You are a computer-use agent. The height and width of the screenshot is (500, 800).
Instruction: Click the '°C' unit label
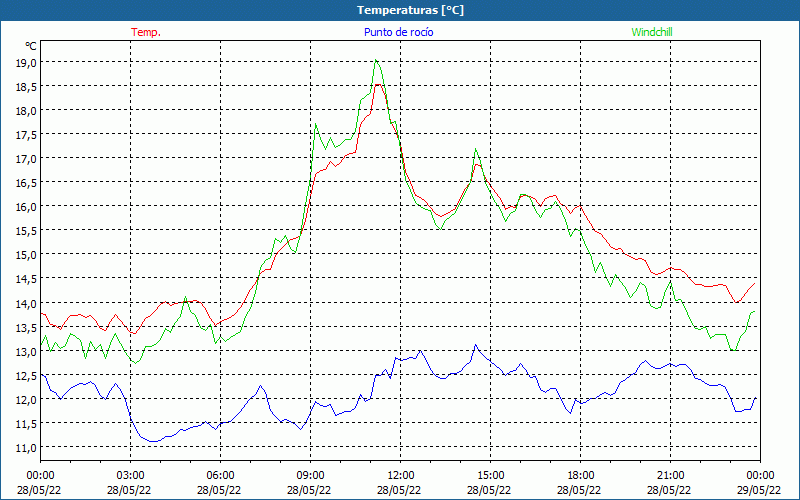31,46
